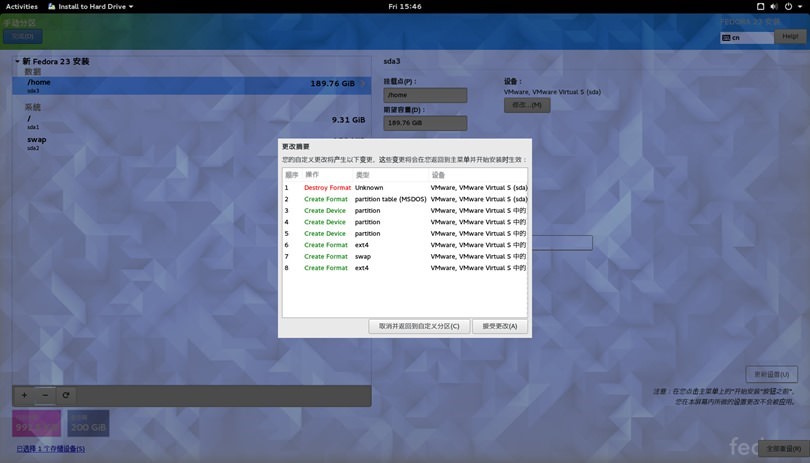Viewport: 810px width, 463px height.
Task: Open the clock showing Fri 15:46
Action: [404, 6]
